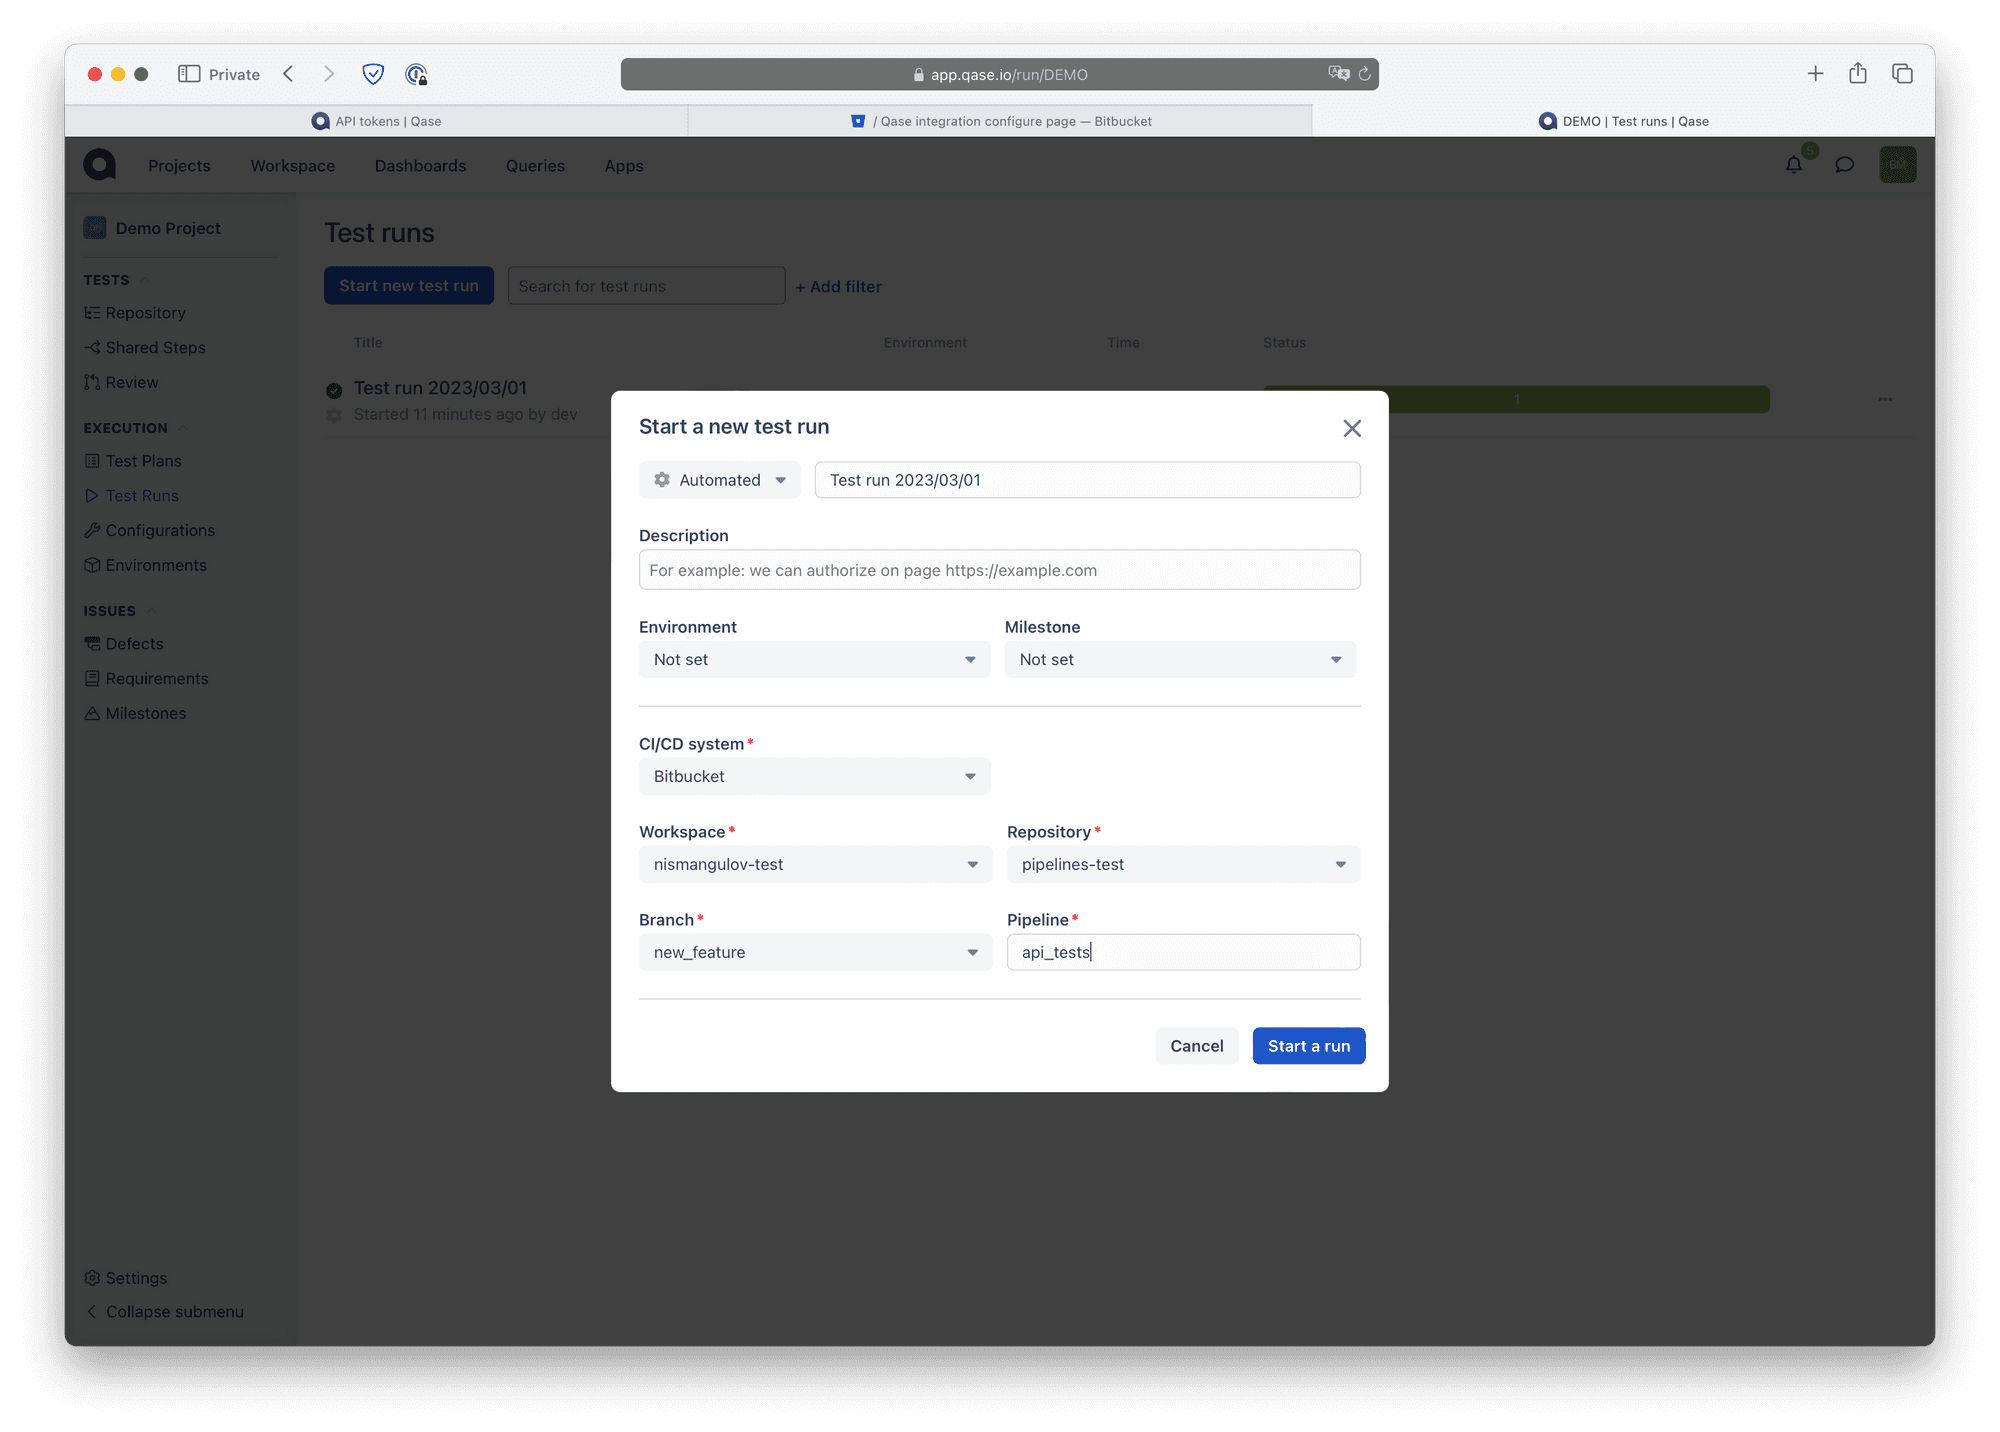Go to Configurations in the sidebar
Screen dimensions: 2000x1432
pyautogui.click(x=150, y=531)
